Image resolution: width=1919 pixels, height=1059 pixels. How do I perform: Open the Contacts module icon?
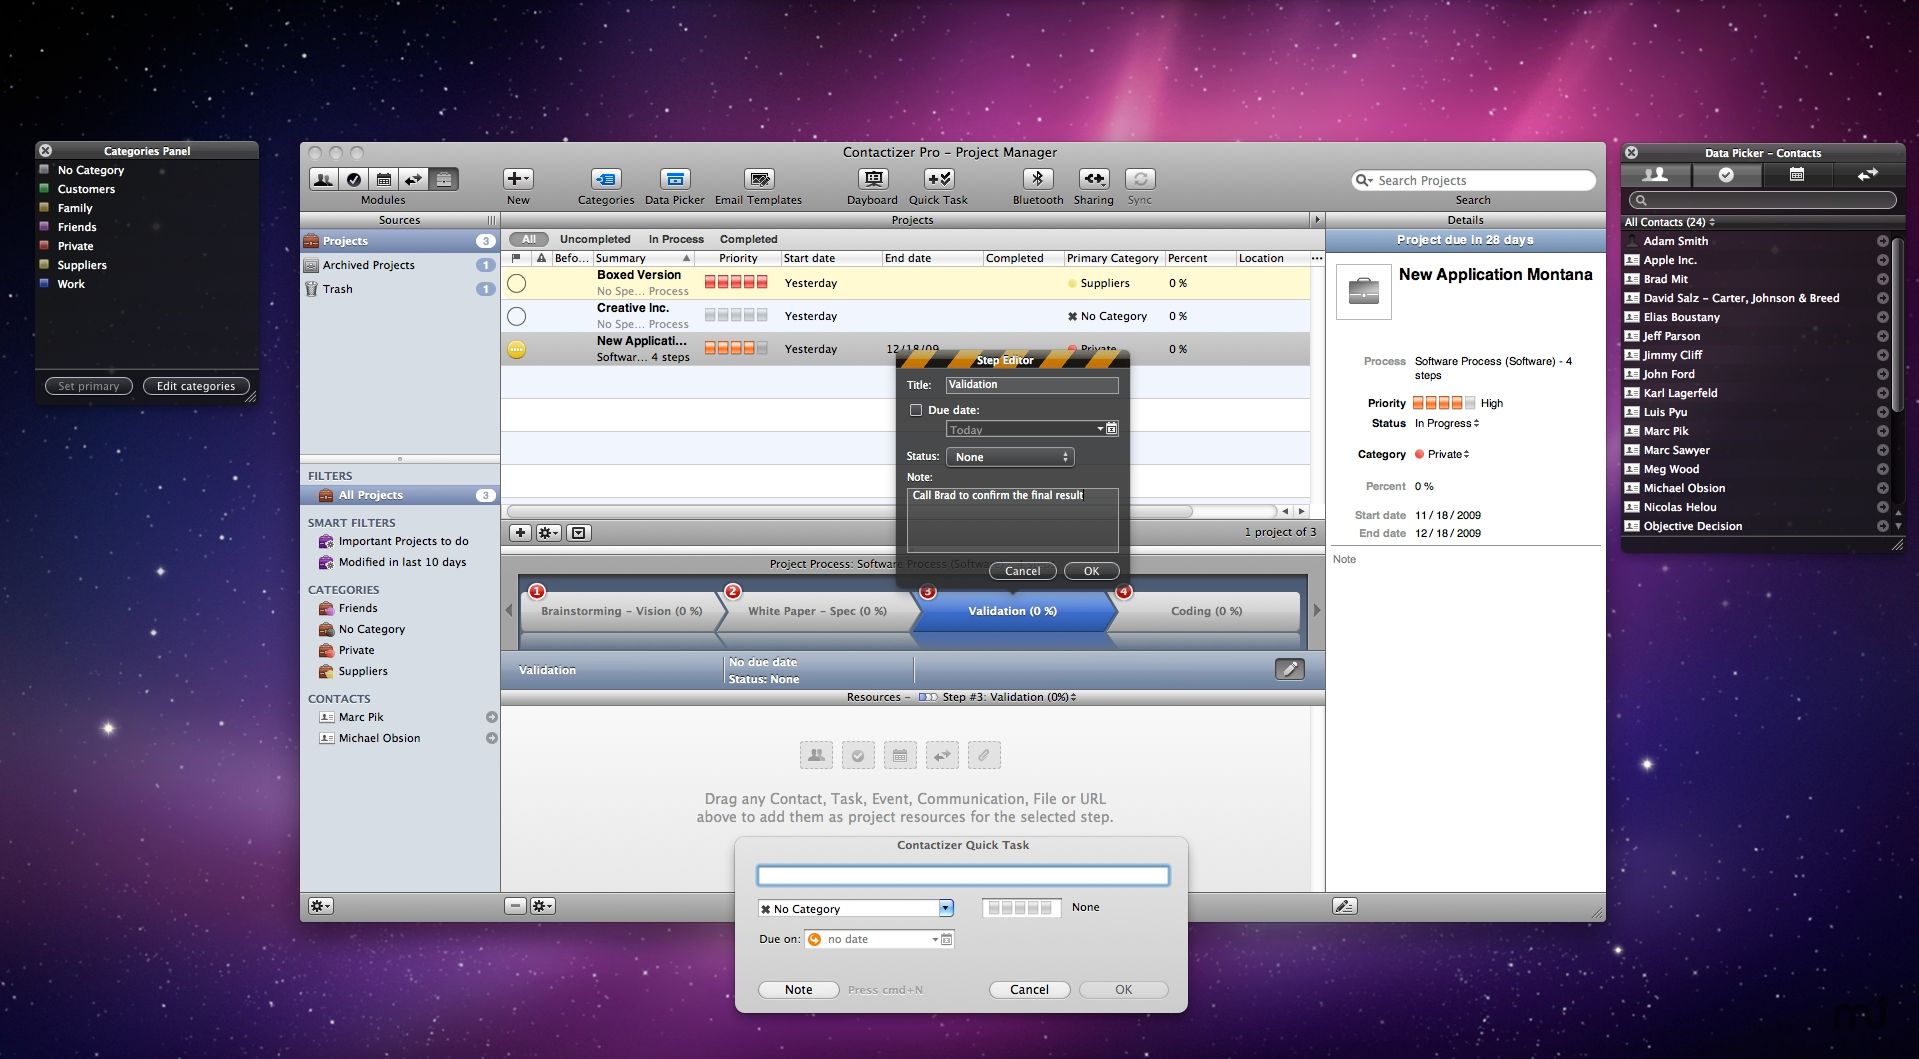pyautogui.click(x=323, y=179)
